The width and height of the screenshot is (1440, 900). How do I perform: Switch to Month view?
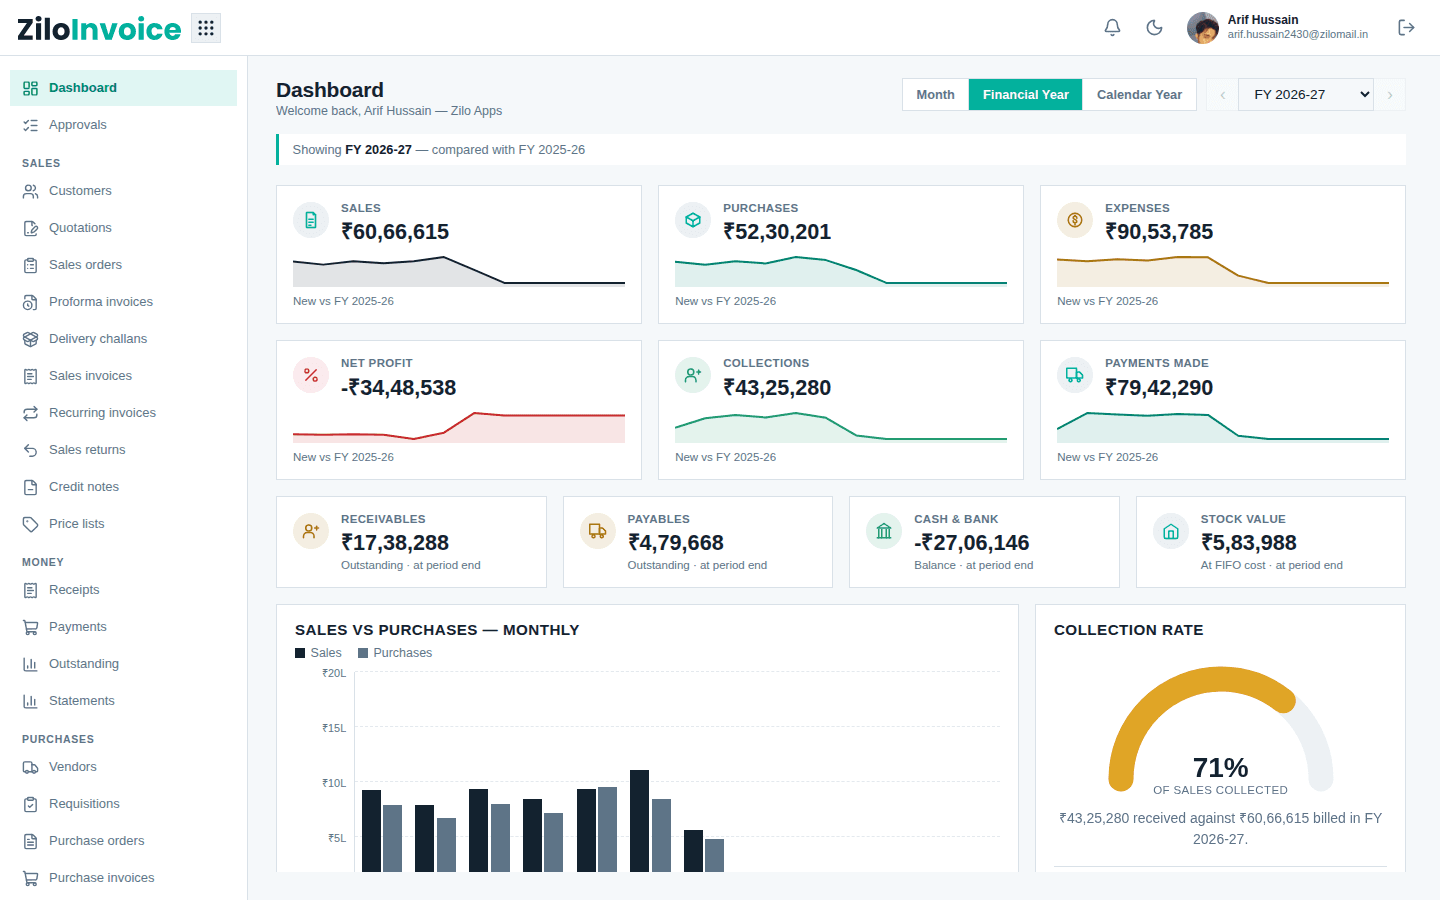click(935, 94)
